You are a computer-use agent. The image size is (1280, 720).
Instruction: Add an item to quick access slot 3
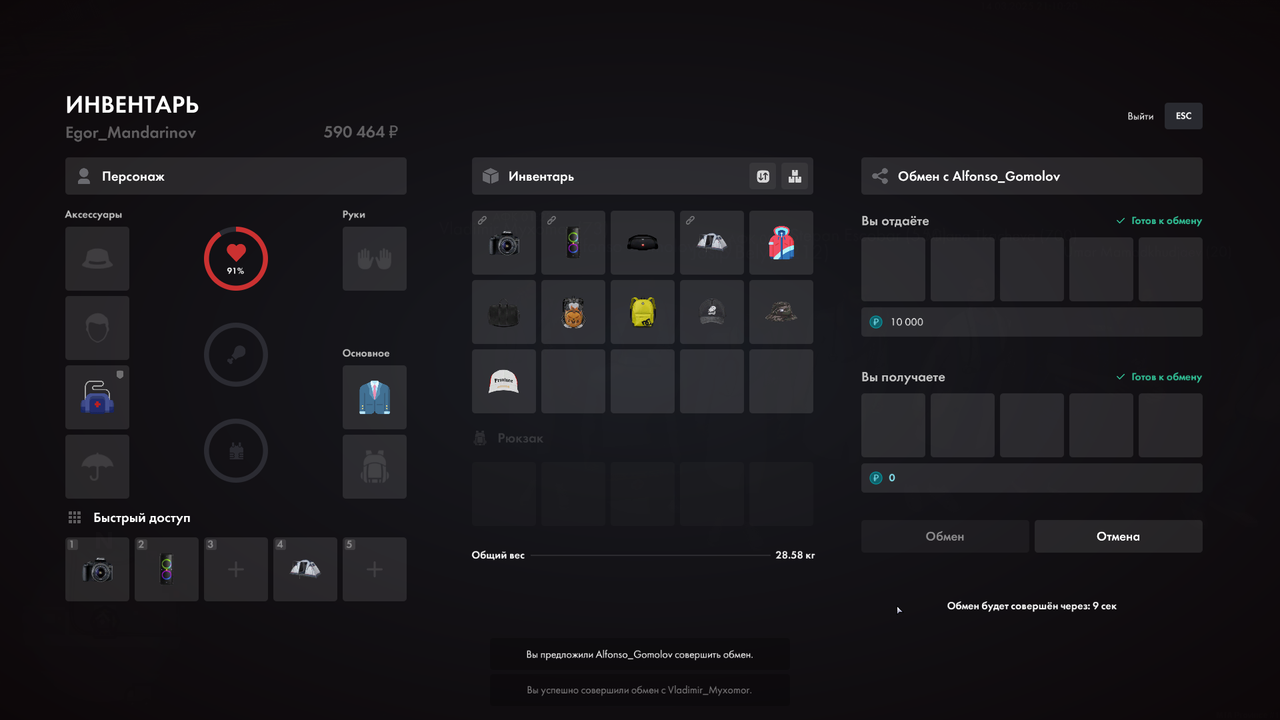click(236, 570)
